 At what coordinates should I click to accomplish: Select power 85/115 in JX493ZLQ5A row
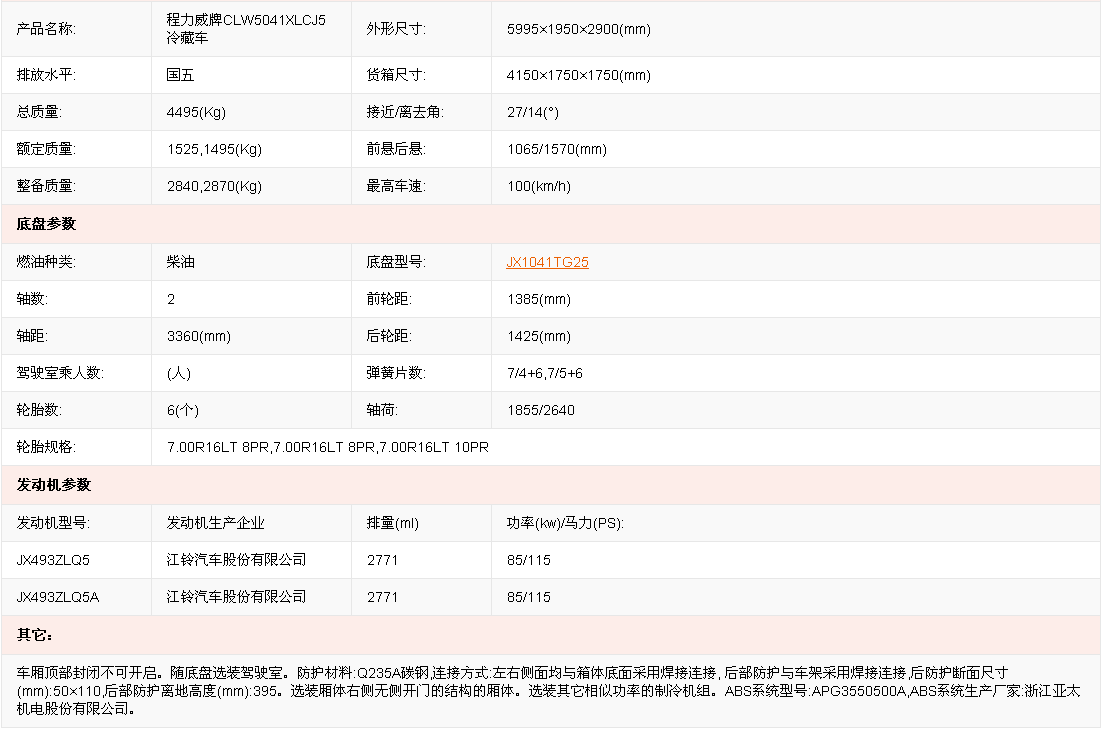tap(529, 598)
